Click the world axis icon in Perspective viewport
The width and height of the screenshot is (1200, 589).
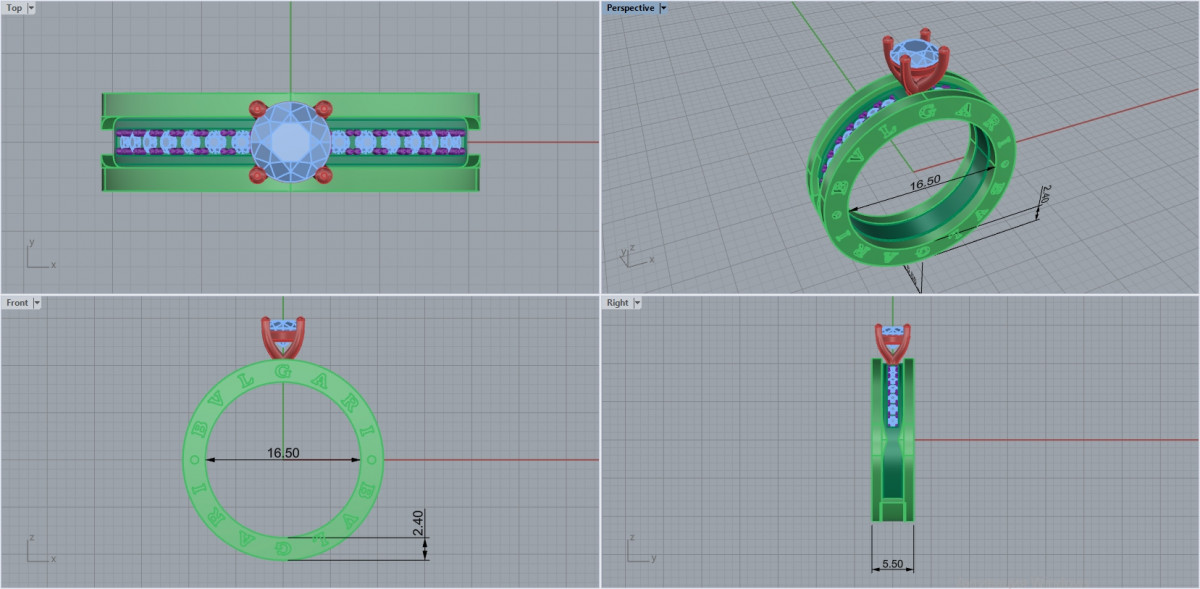(632, 255)
